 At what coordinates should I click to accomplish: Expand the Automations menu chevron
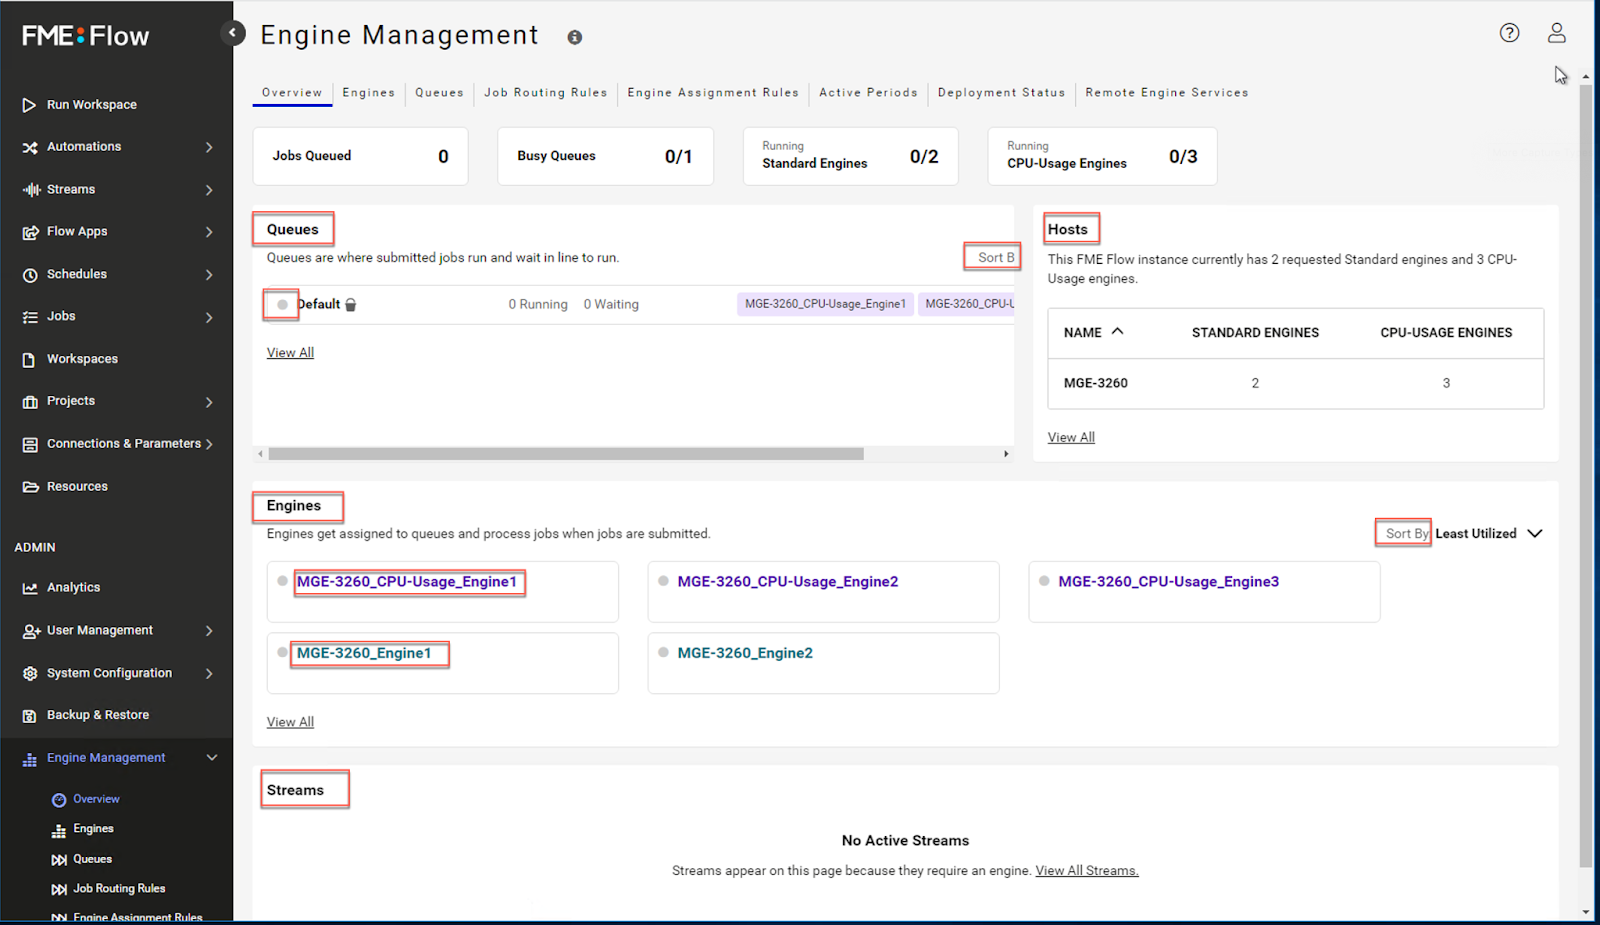pos(209,147)
